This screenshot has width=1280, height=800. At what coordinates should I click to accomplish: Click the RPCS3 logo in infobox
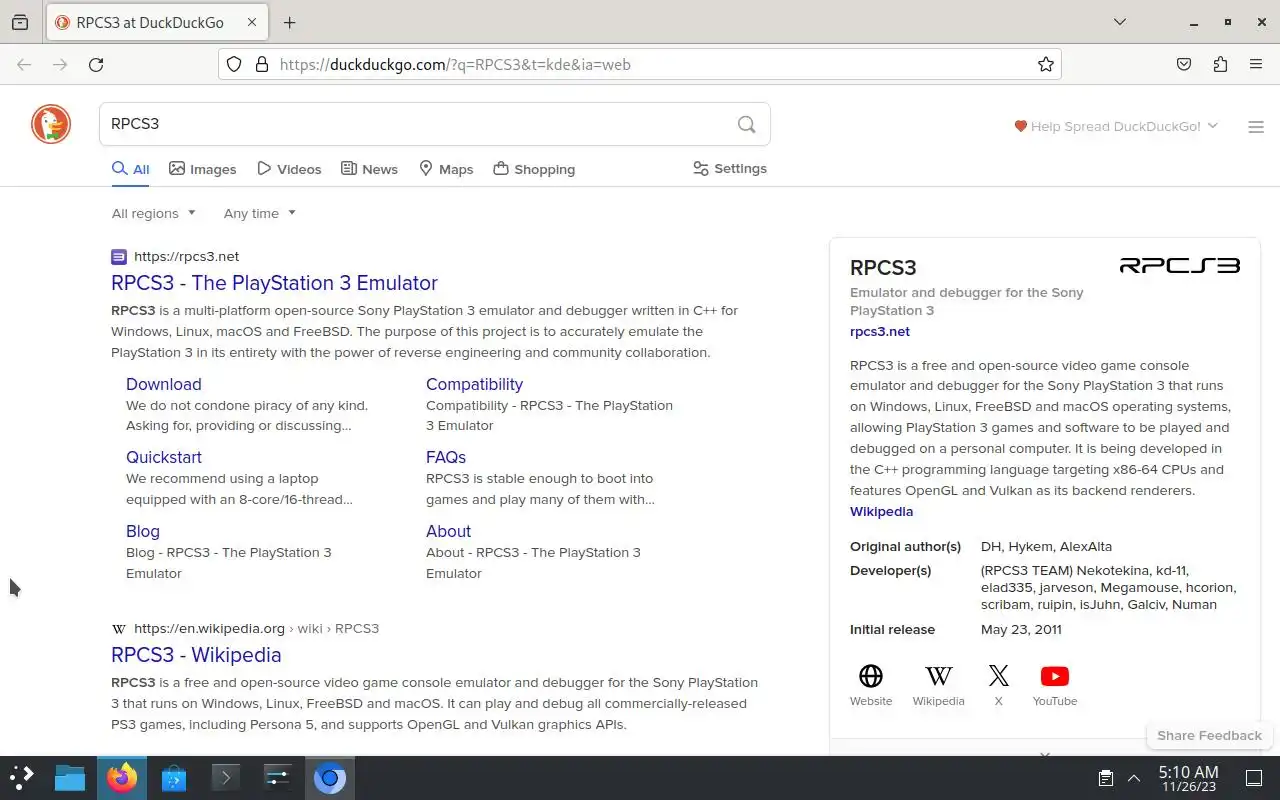point(1180,265)
